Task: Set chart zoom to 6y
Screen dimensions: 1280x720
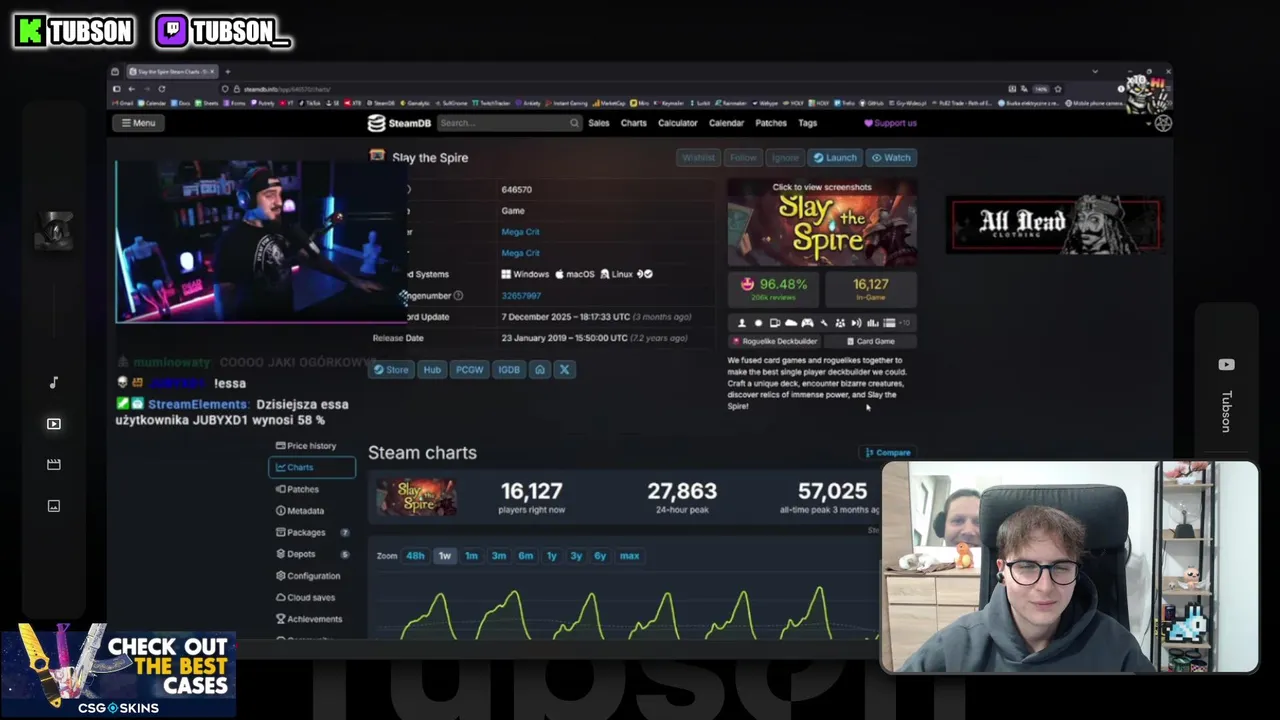Action: click(x=599, y=556)
